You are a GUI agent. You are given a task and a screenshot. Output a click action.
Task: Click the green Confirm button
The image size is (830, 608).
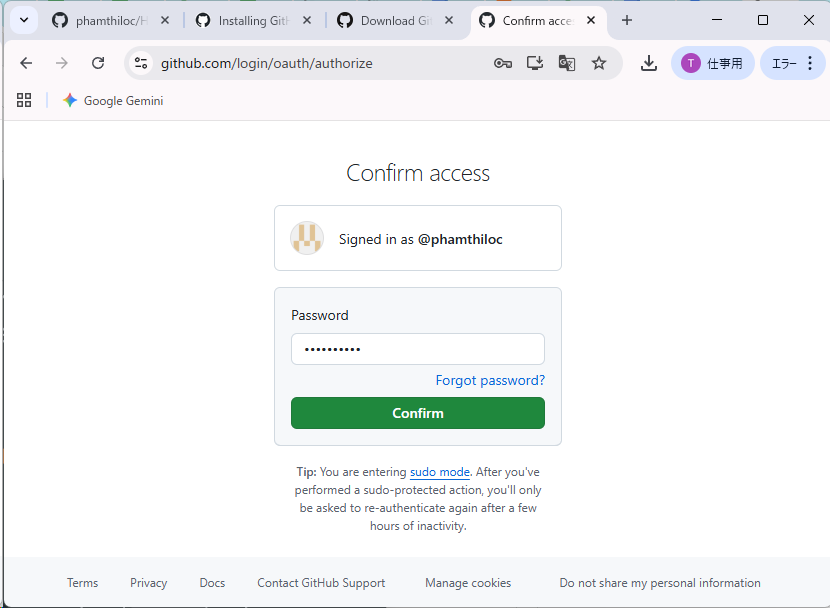tap(418, 413)
